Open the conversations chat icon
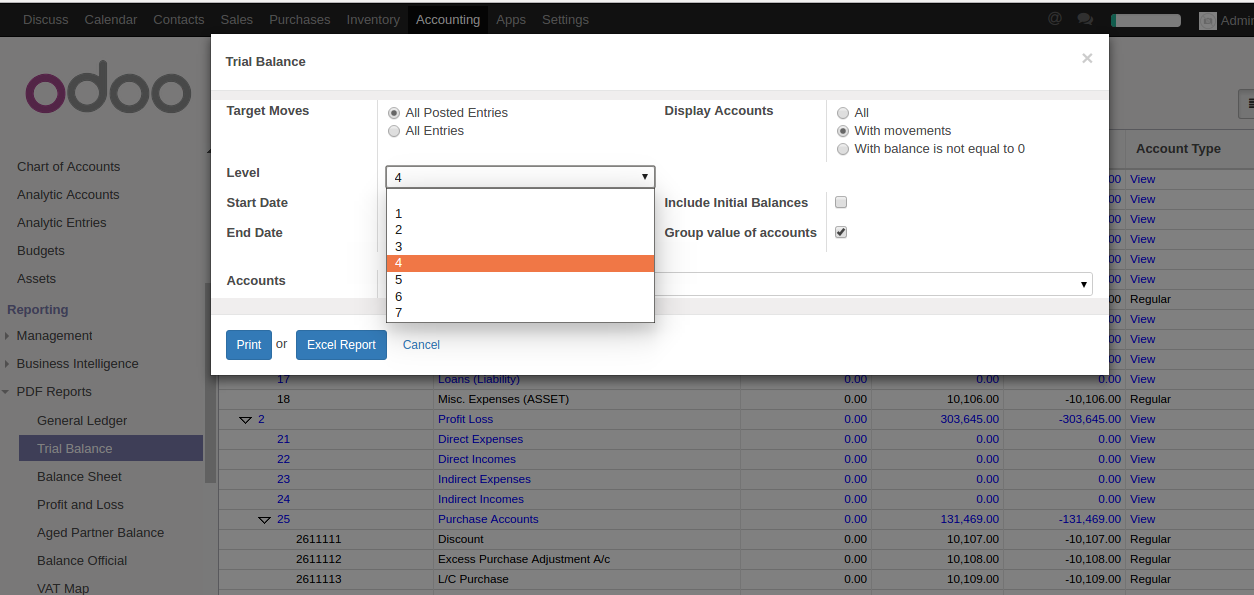The height and width of the screenshot is (595, 1254). pos(1085,19)
